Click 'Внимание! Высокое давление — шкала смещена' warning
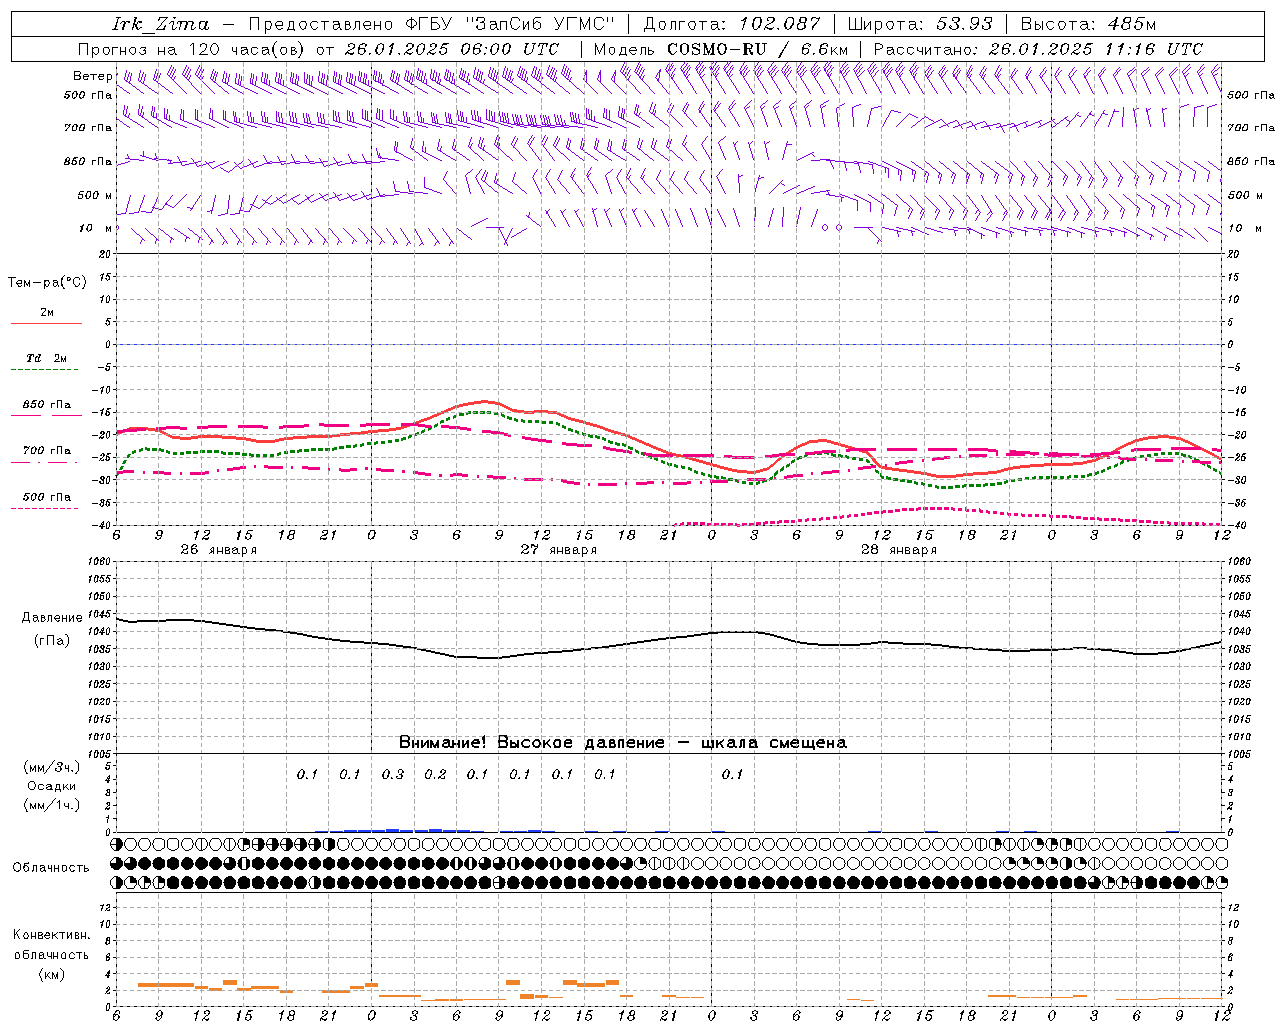The image size is (1280, 1024). 623,742
